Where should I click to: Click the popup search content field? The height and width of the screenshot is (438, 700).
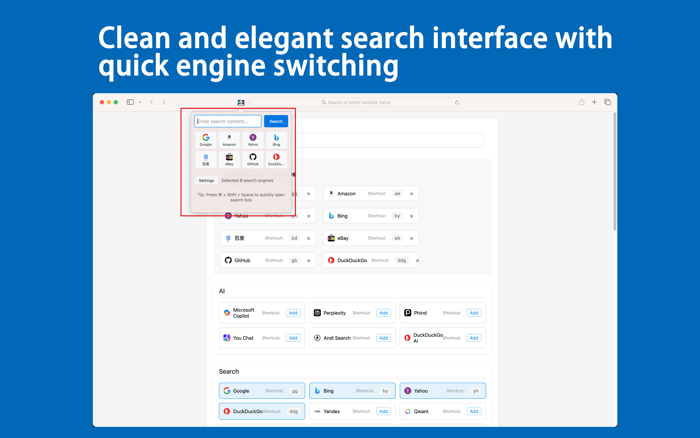(x=228, y=121)
